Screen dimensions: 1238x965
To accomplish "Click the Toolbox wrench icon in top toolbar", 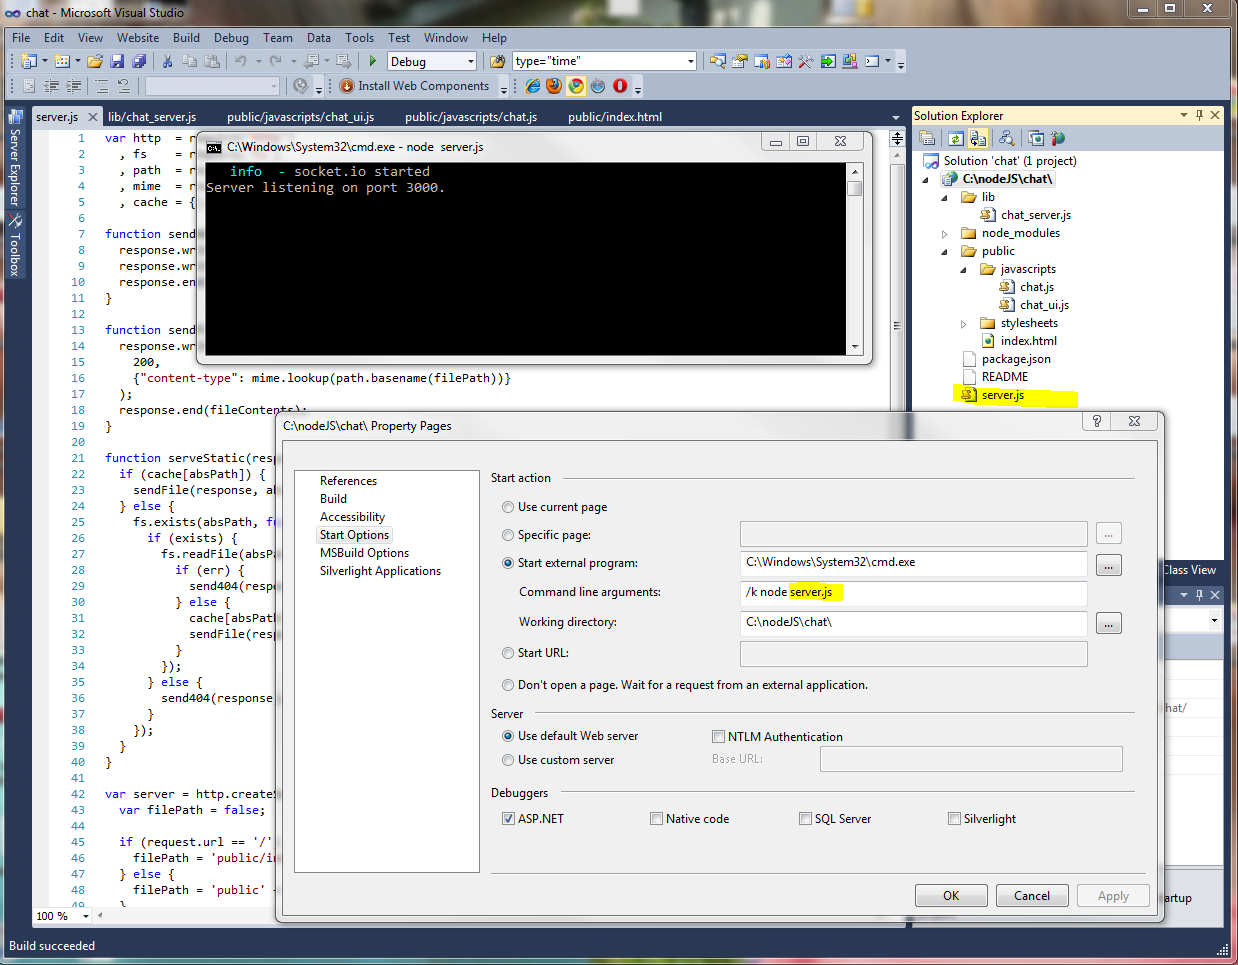I will coord(806,62).
